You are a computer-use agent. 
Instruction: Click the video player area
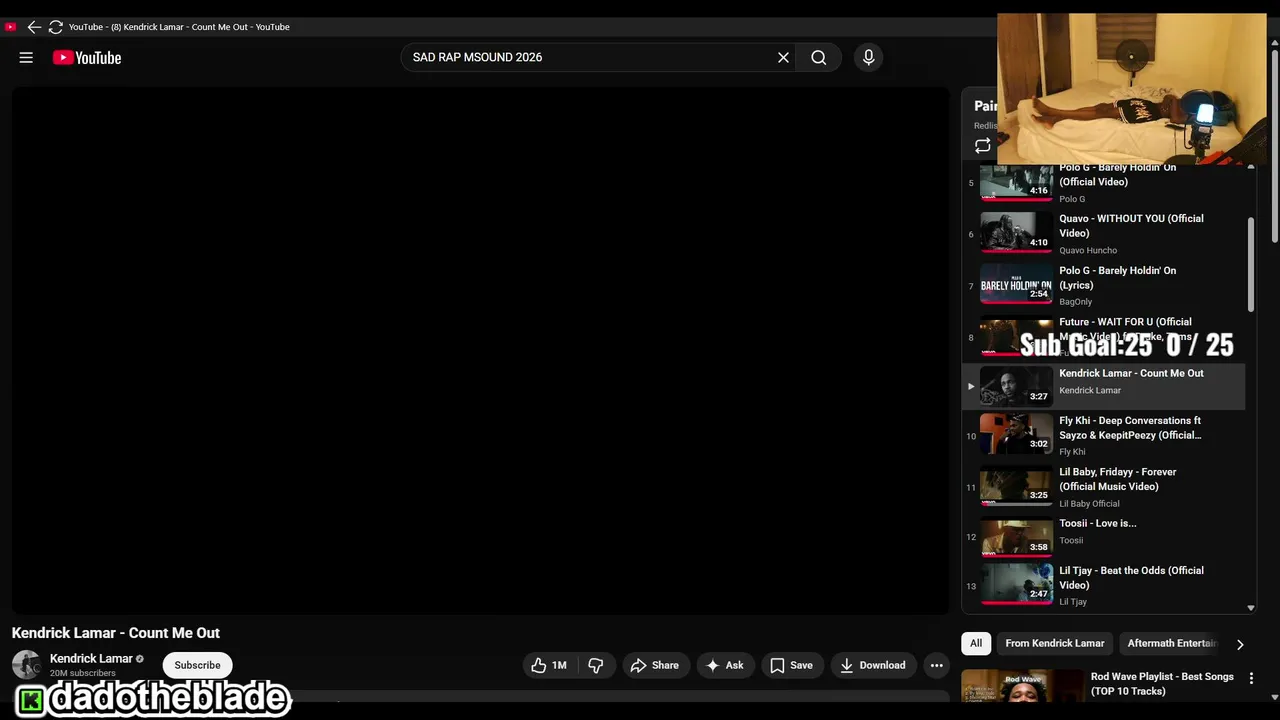(x=481, y=350)
